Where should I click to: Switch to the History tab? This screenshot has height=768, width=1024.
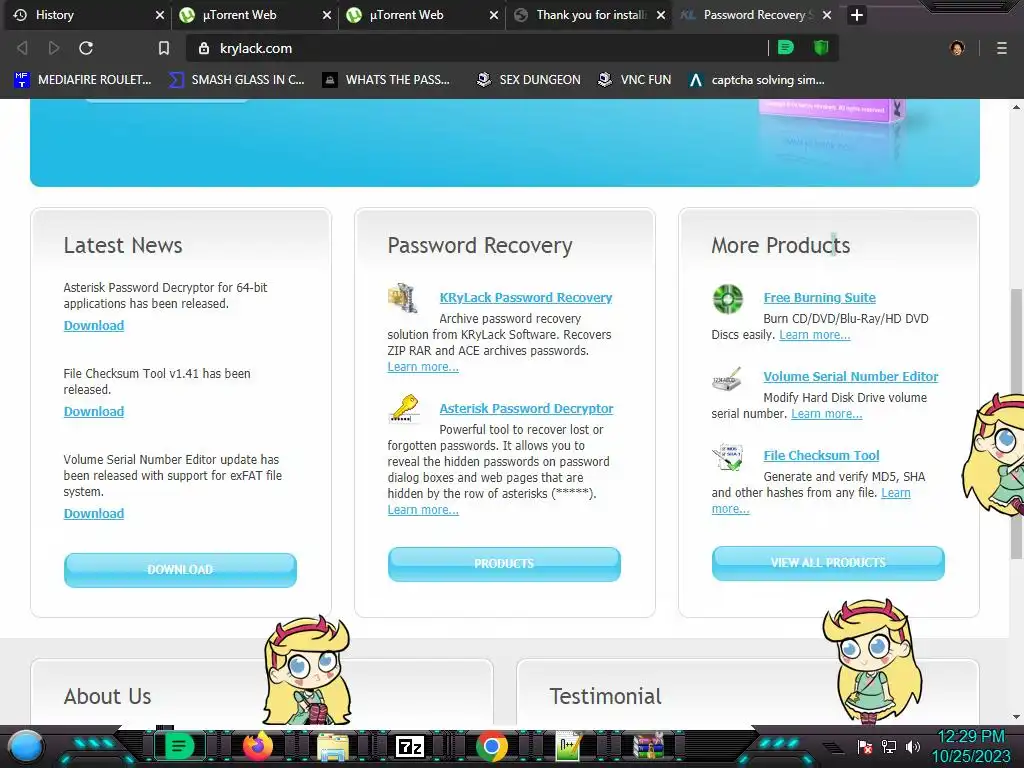pyautogui.click(x=88, y=15)
